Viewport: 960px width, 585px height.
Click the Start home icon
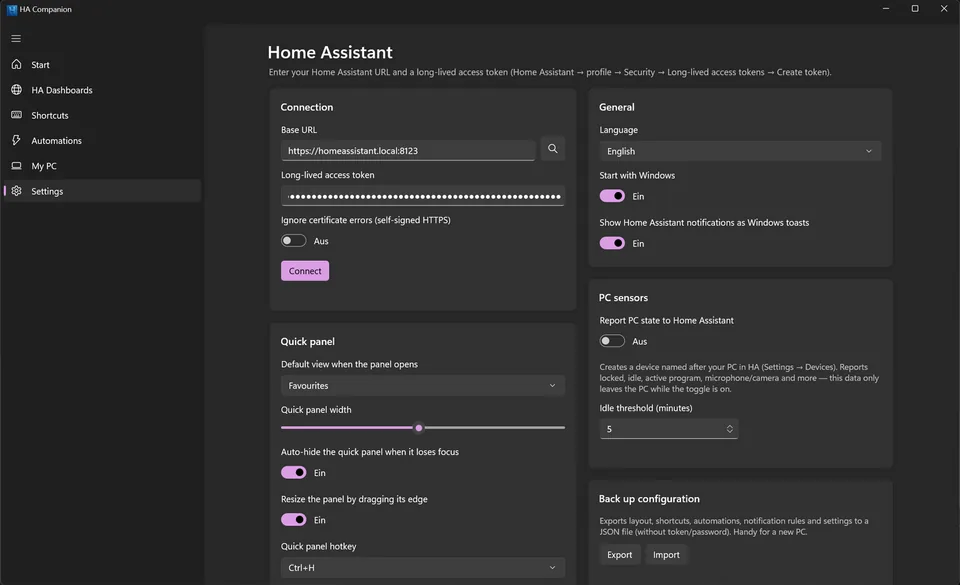pyautogui.click(x=17, y=64)
